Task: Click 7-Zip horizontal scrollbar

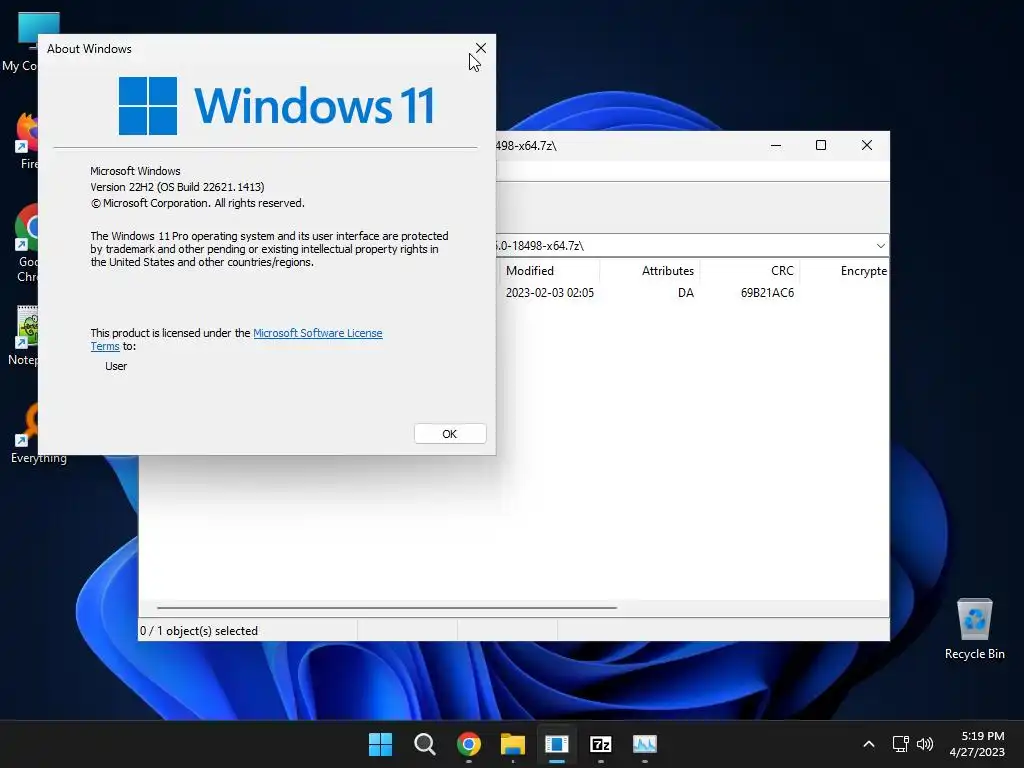Action: click(x=387, y=608)
